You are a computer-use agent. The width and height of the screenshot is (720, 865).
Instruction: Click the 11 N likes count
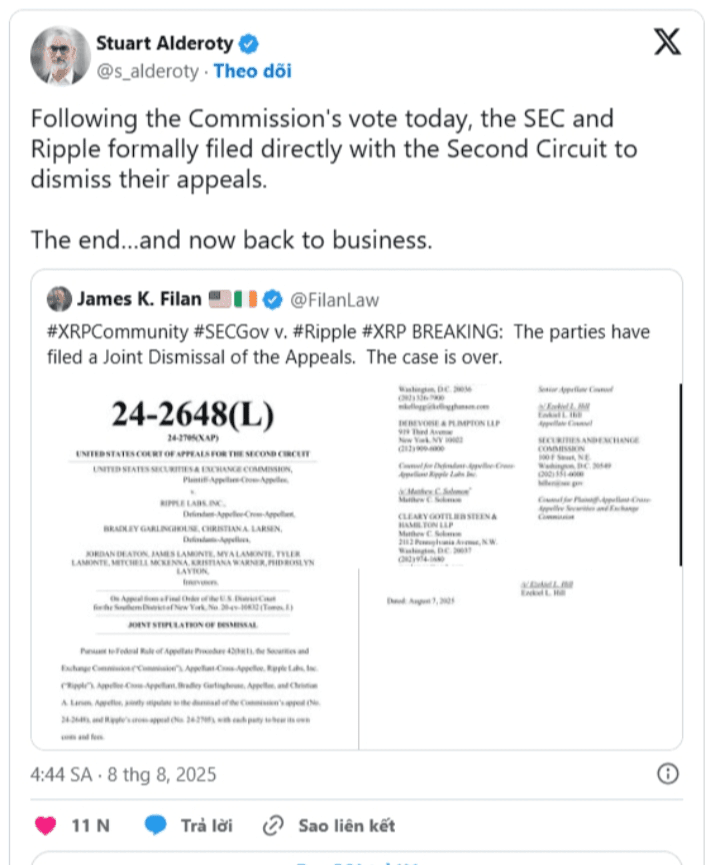(x=90, y=826)
